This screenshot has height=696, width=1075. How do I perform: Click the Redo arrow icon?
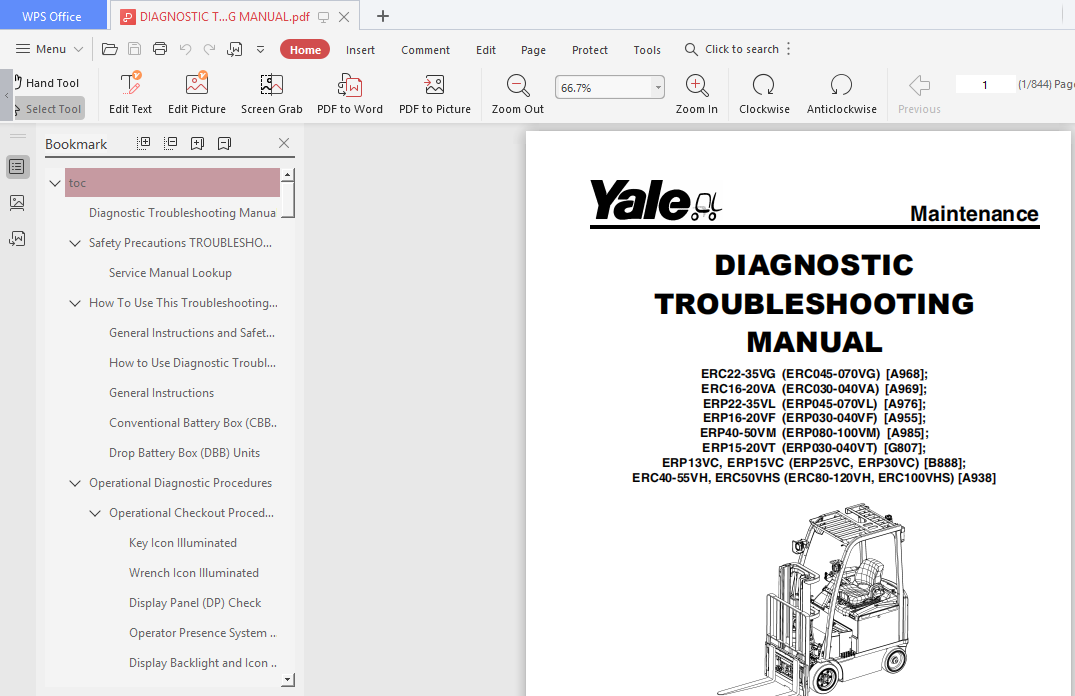coord(209,49)
